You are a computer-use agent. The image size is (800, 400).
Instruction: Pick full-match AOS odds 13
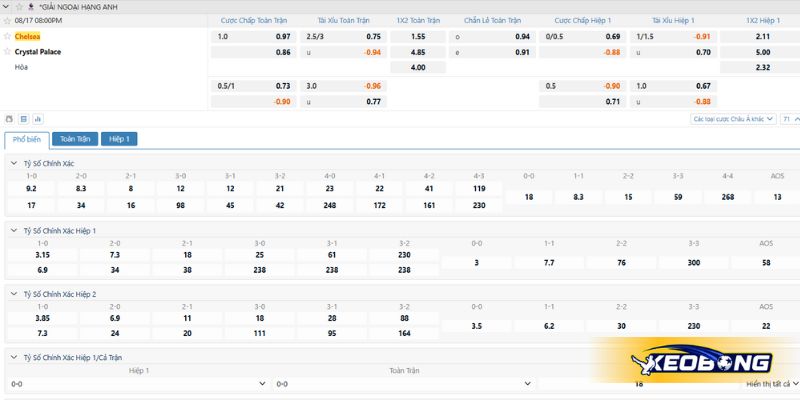[777, 197]
